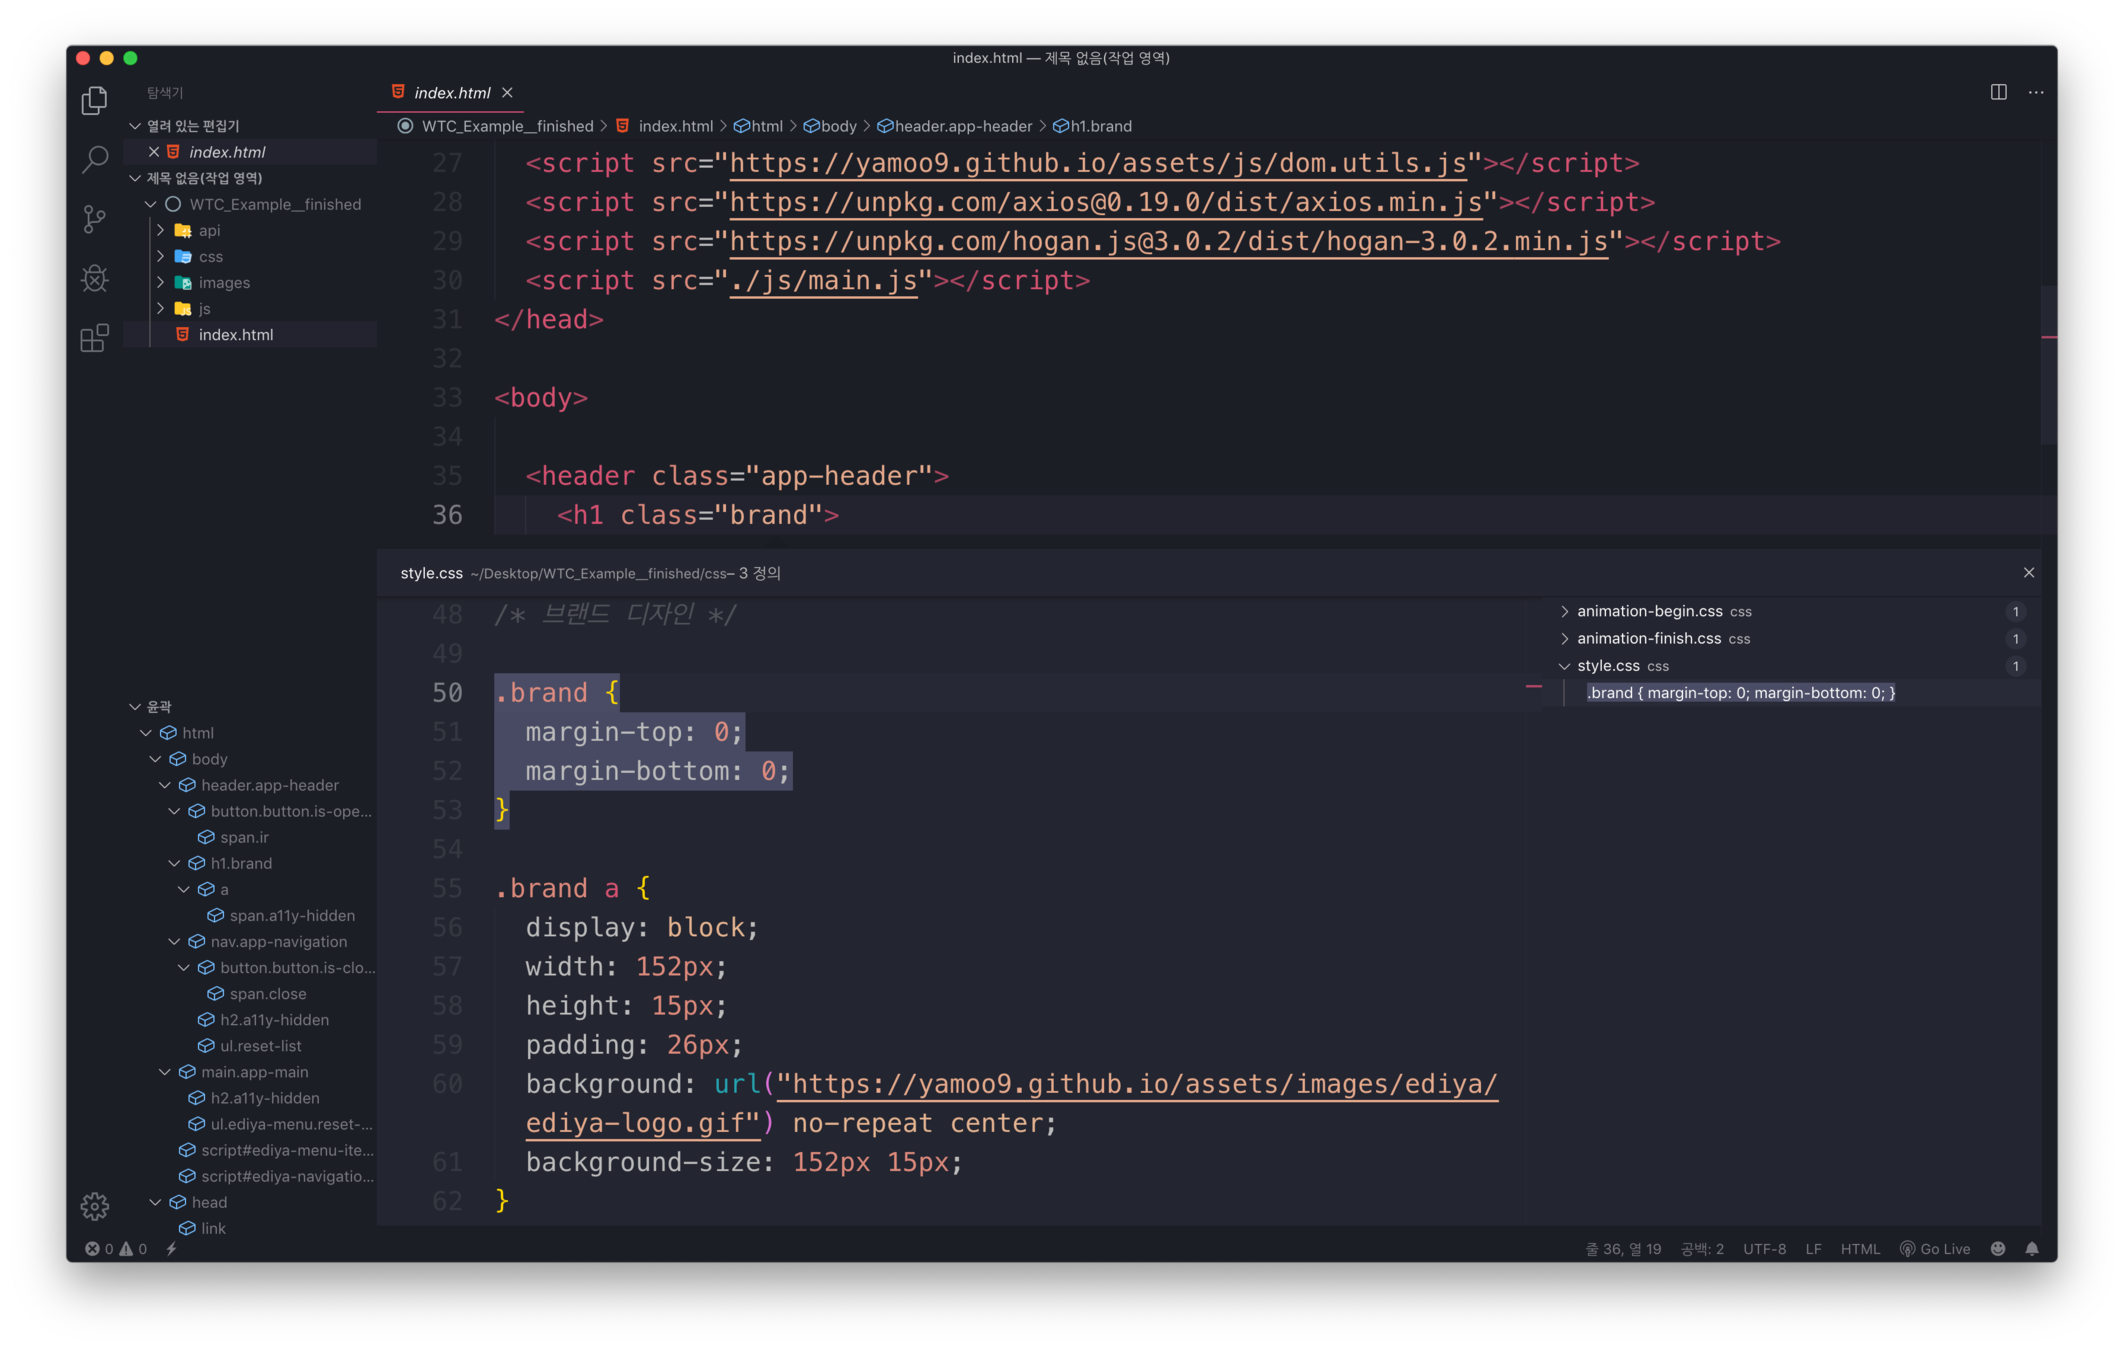
Task: Close the peek definition panel
Action: pyautogui.click(x=2029, y=573)
